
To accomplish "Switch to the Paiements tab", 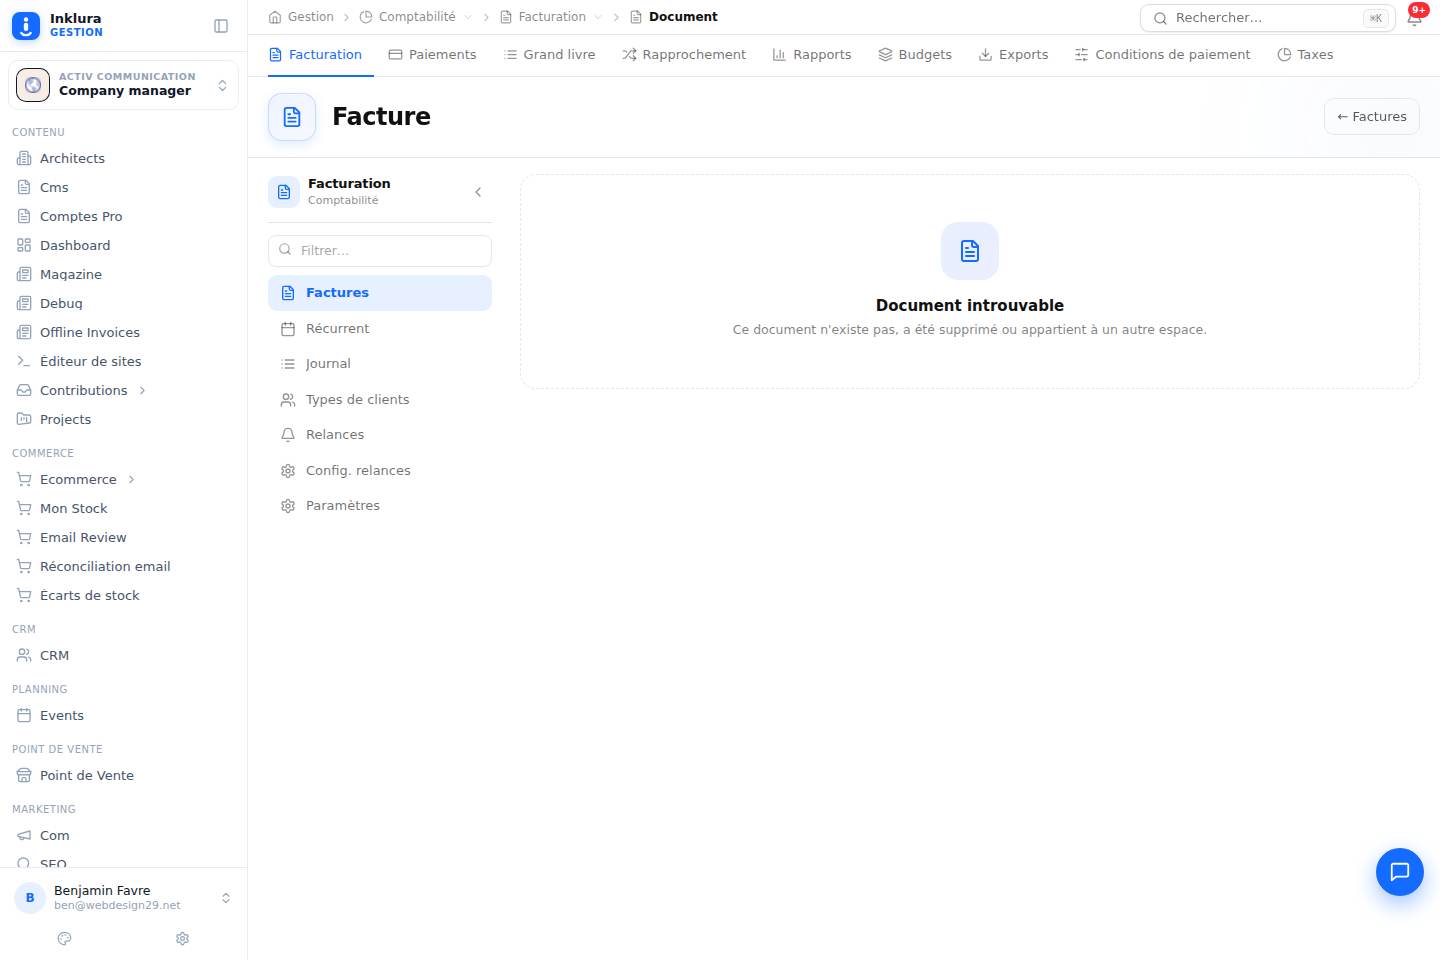I will click(x=432, y=55).
